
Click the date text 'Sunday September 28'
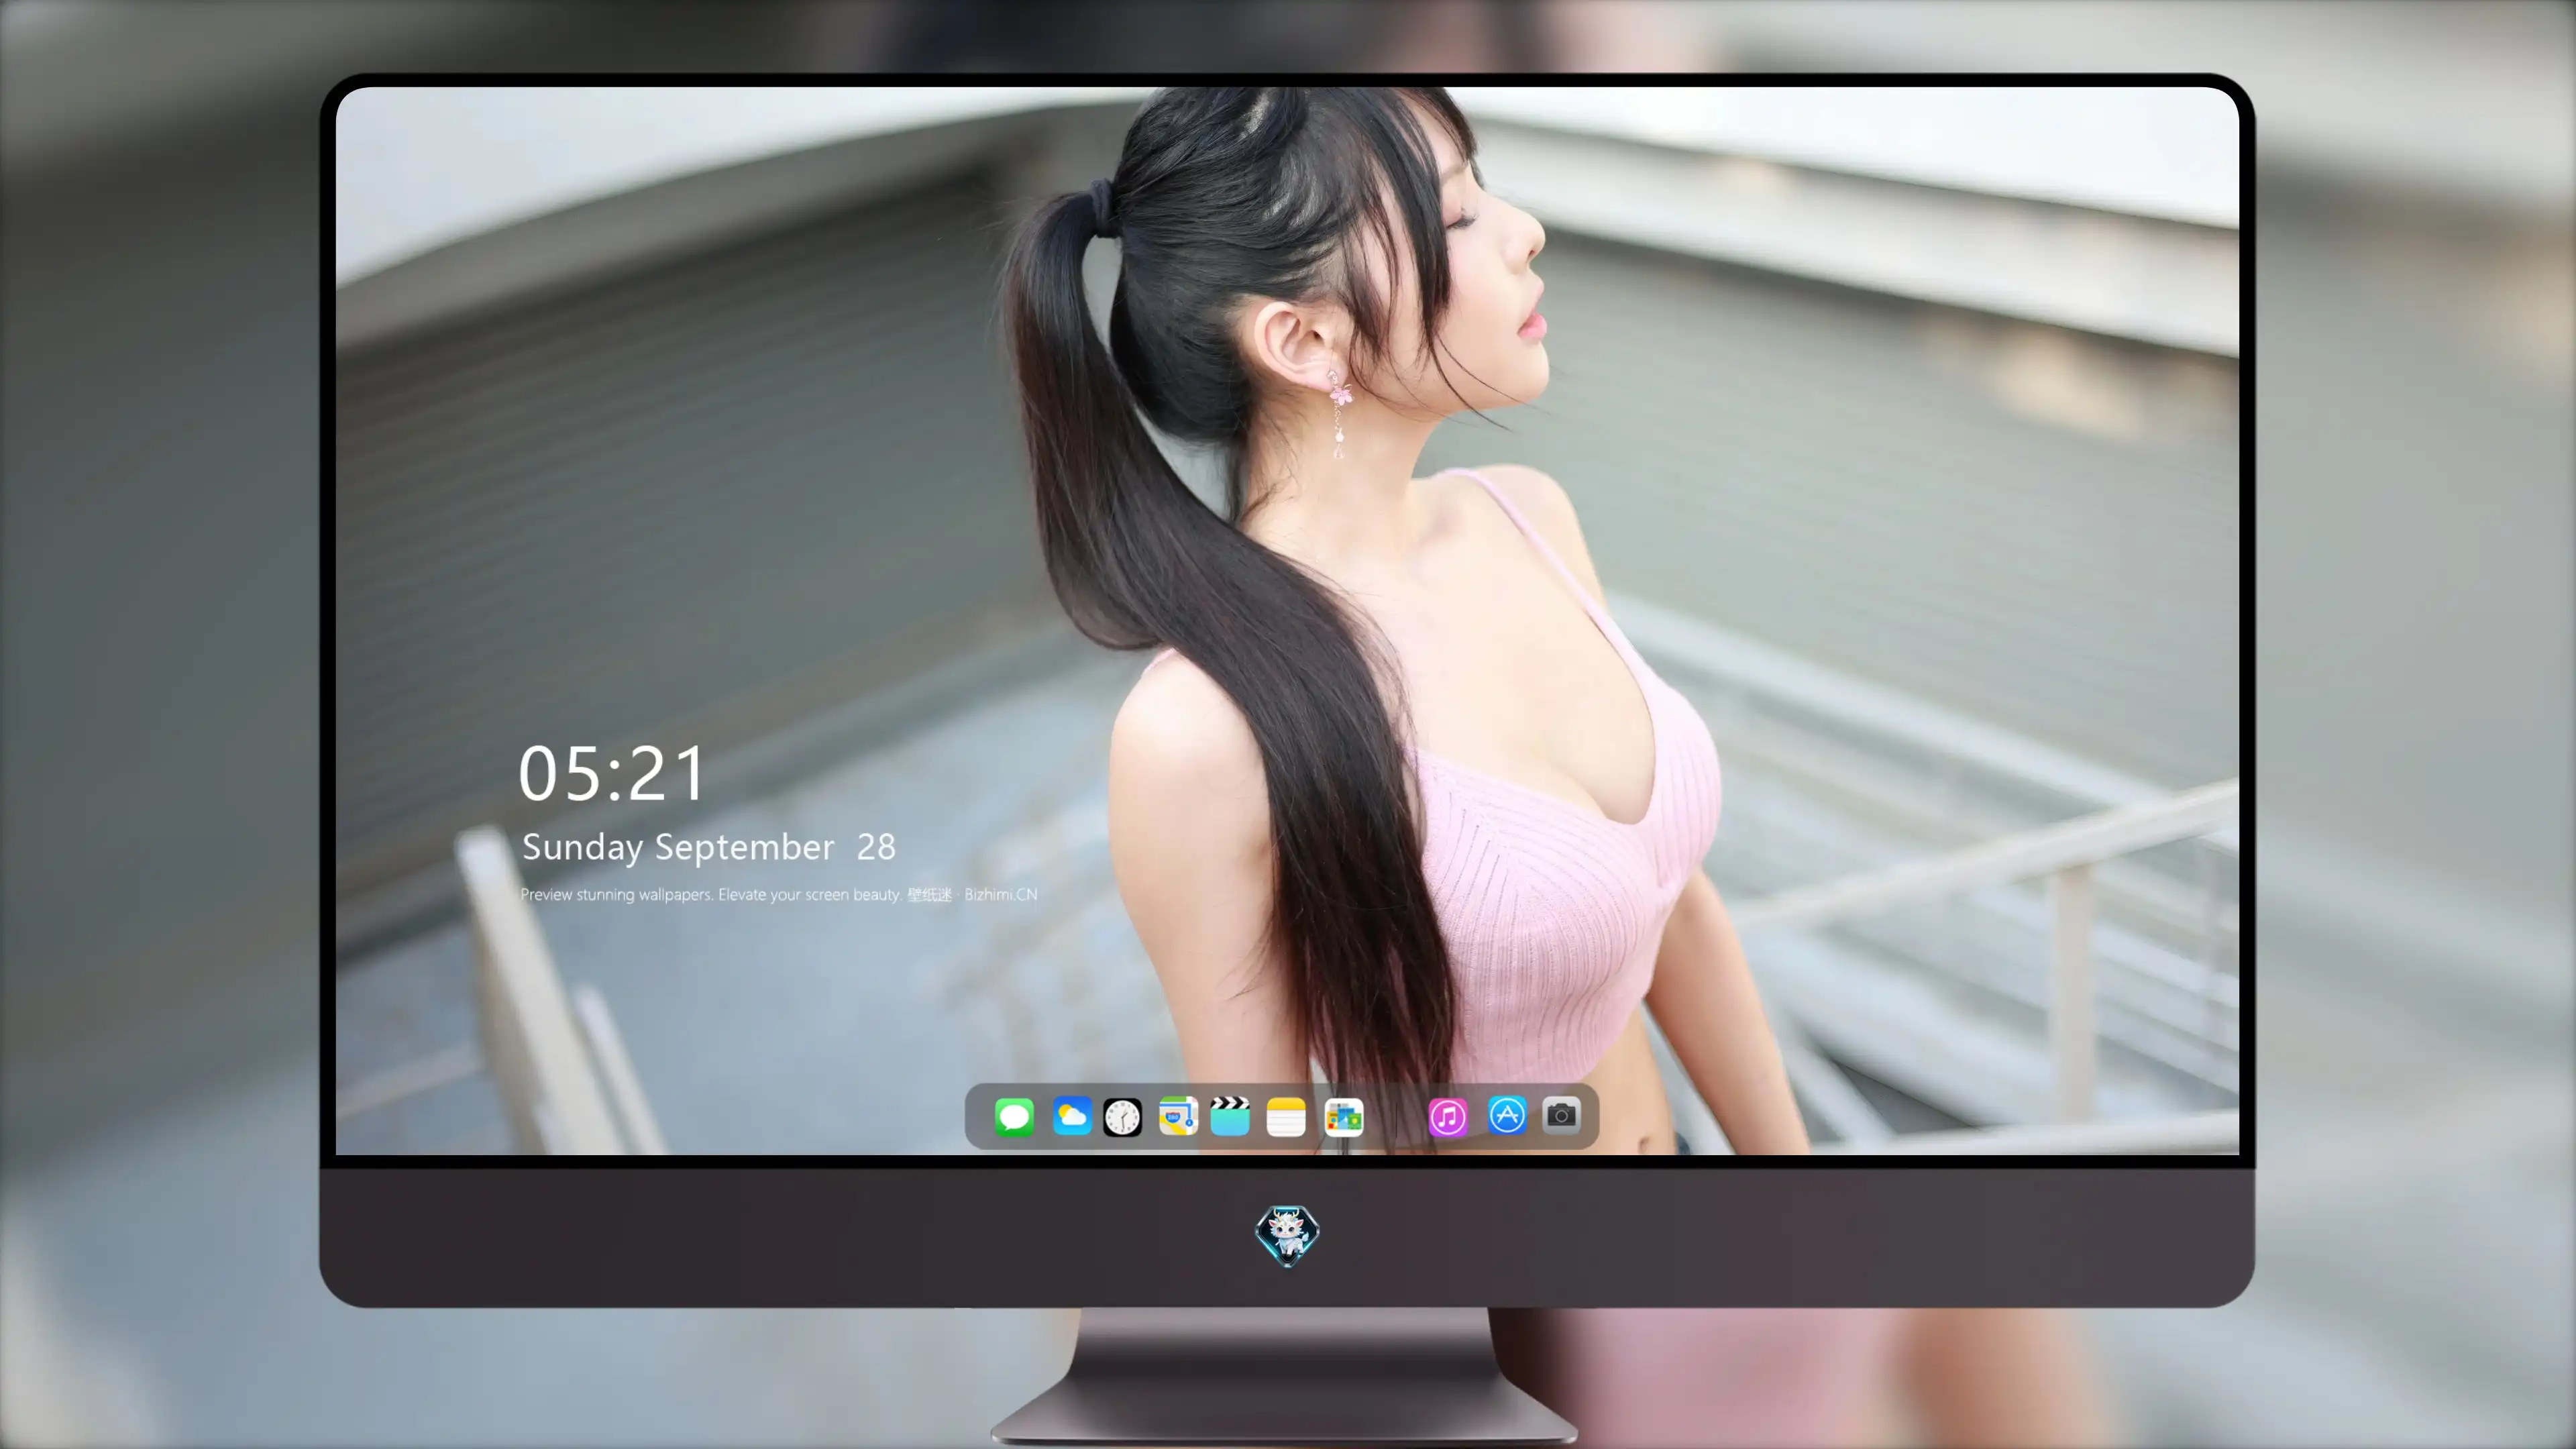708,847
